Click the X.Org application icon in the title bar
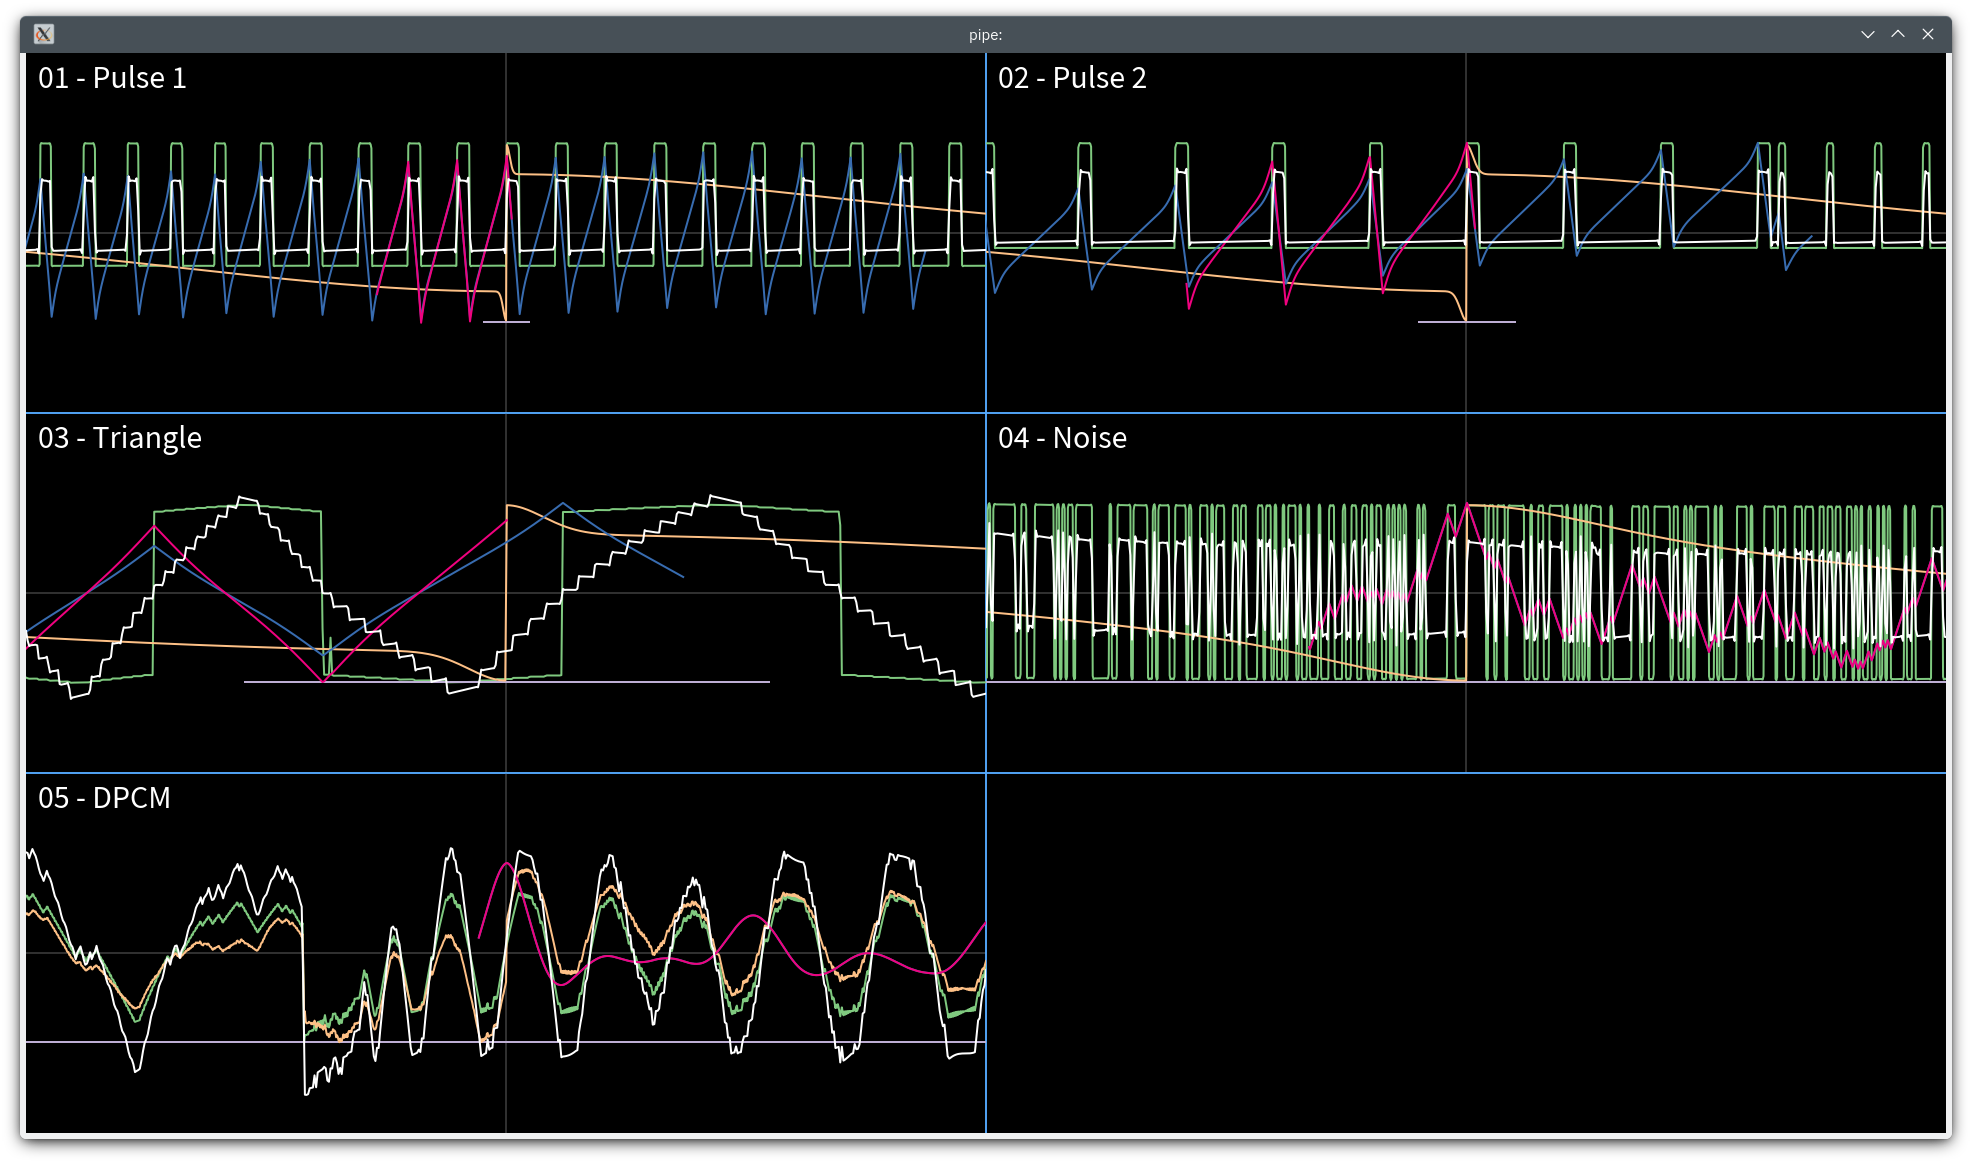The height and width of the screenshot is (1163, 1972). pos(44,34)
